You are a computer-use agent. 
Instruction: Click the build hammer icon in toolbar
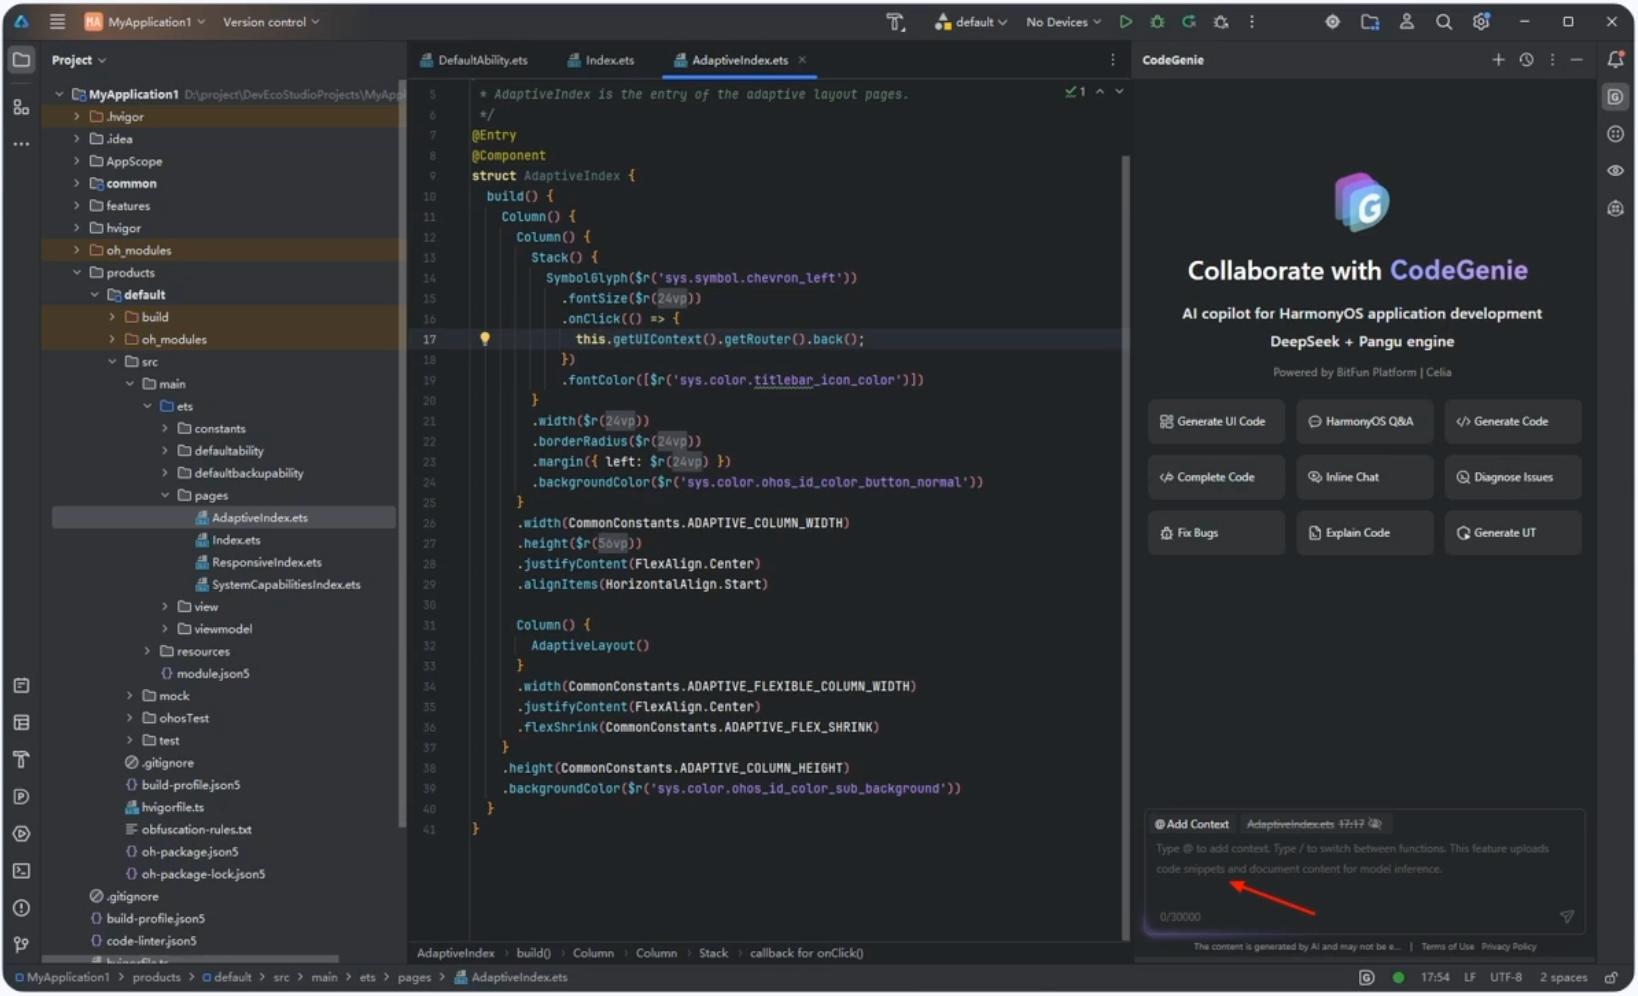pyautogui.click(x=895, y=21)
